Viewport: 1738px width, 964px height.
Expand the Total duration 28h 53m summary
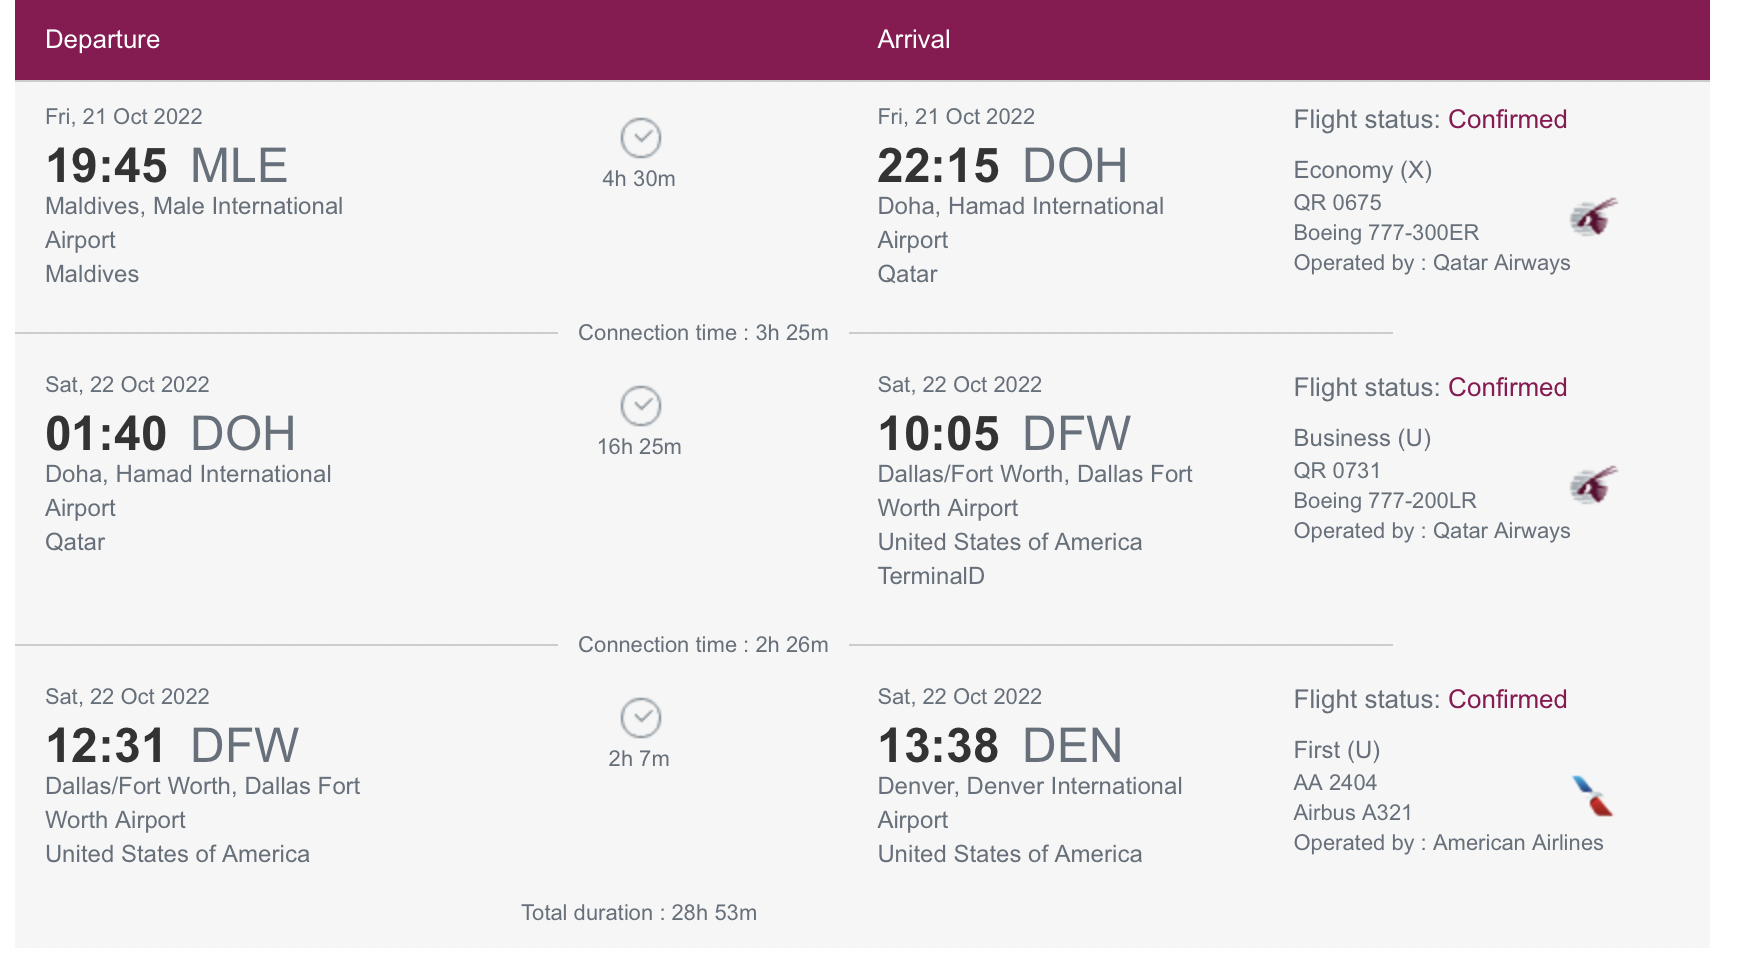639,913
